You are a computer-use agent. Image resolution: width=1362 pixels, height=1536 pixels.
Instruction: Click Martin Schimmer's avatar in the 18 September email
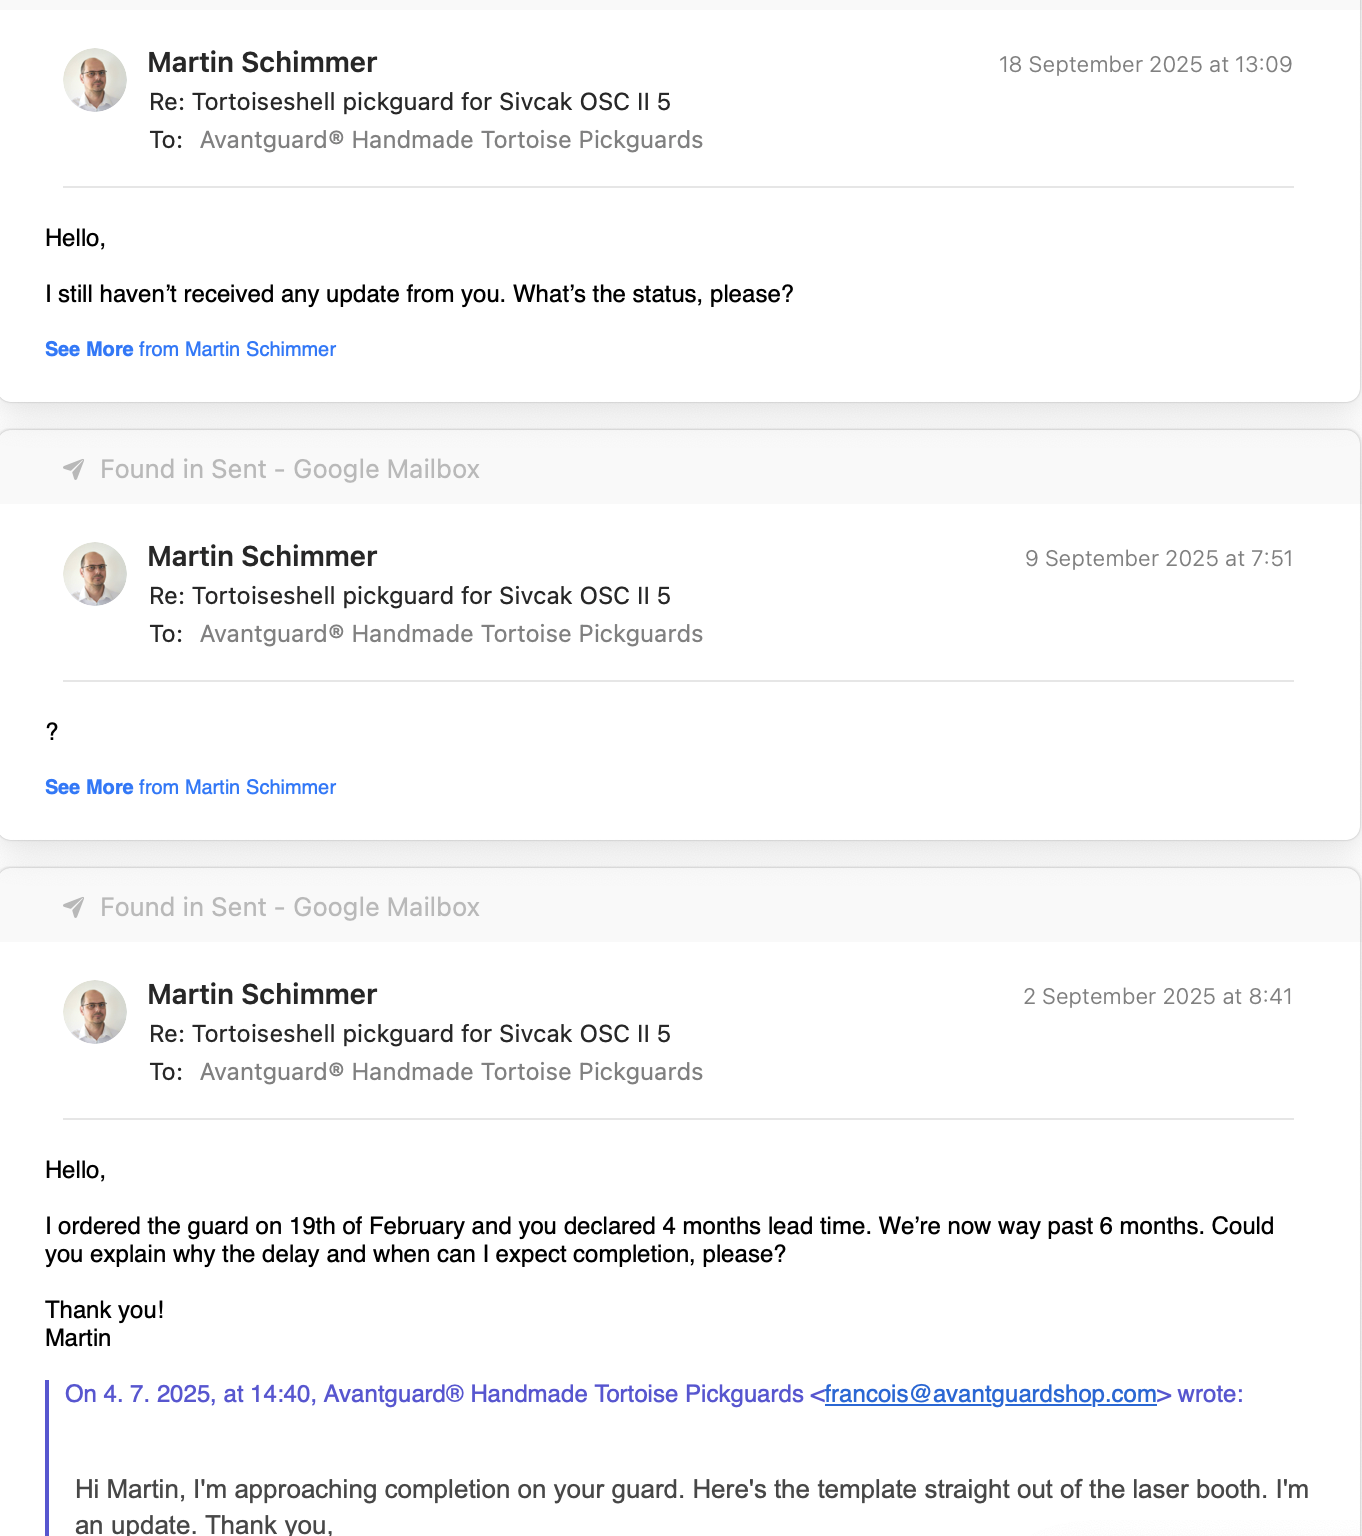[x=95, y=80]
